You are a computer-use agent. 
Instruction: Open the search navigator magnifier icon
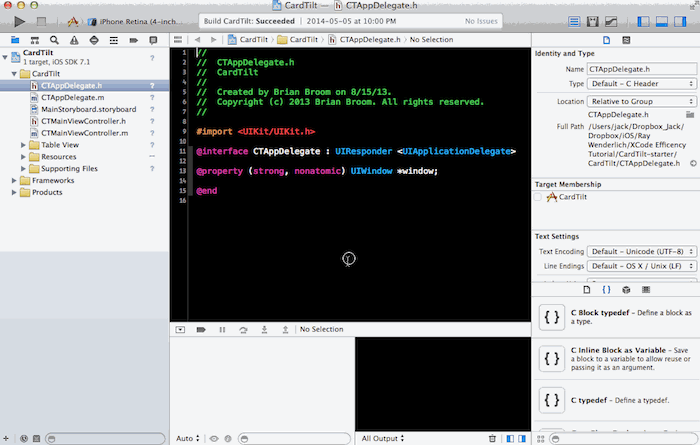(x=54, y=40)
